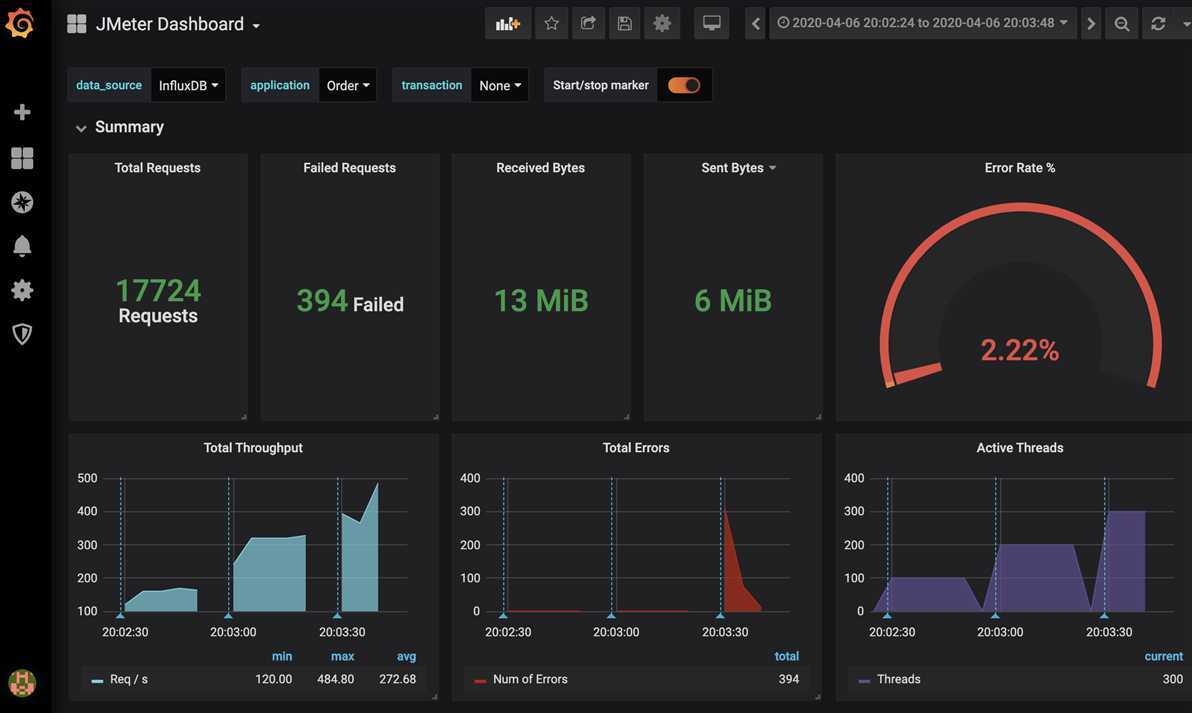This screenshot has height=713, width=1192.
Task: Click the Total Requests panel title
Action: pyautogui.click(x=157, y=168)
